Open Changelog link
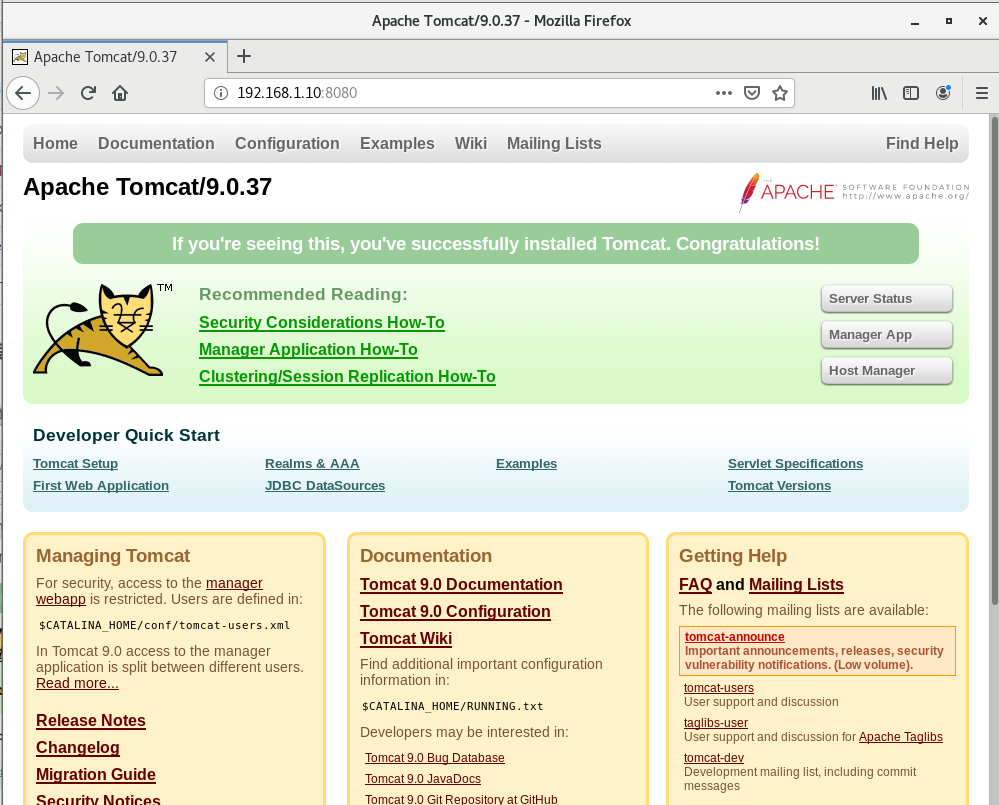Viewport: 999px width, 805px height. click(78, 748)
